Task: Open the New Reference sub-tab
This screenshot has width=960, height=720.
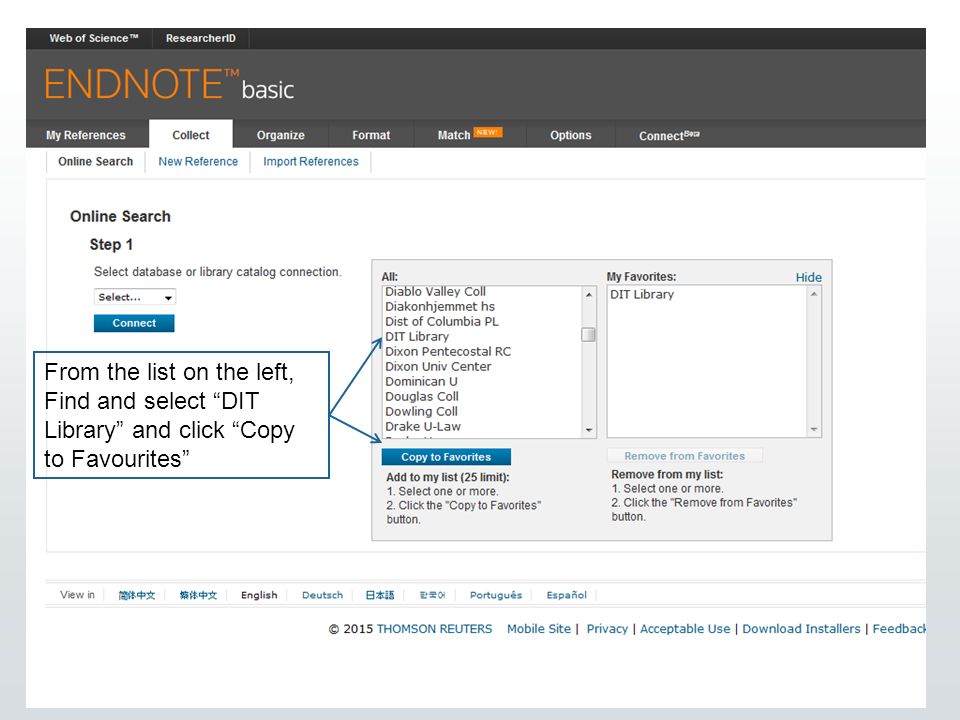Action: 198,162
